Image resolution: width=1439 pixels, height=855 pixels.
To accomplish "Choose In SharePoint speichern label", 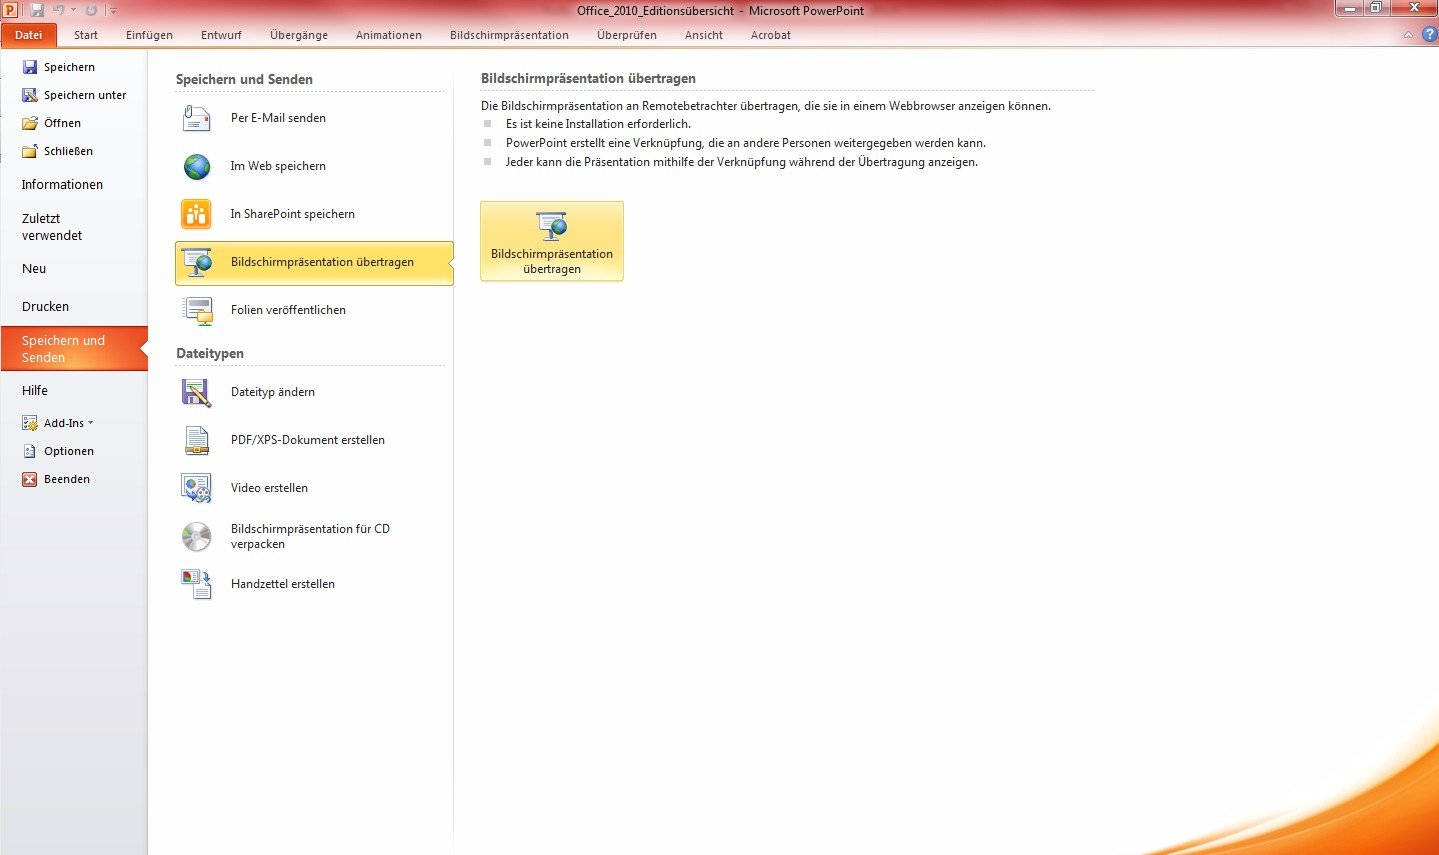I will (293, 214).
